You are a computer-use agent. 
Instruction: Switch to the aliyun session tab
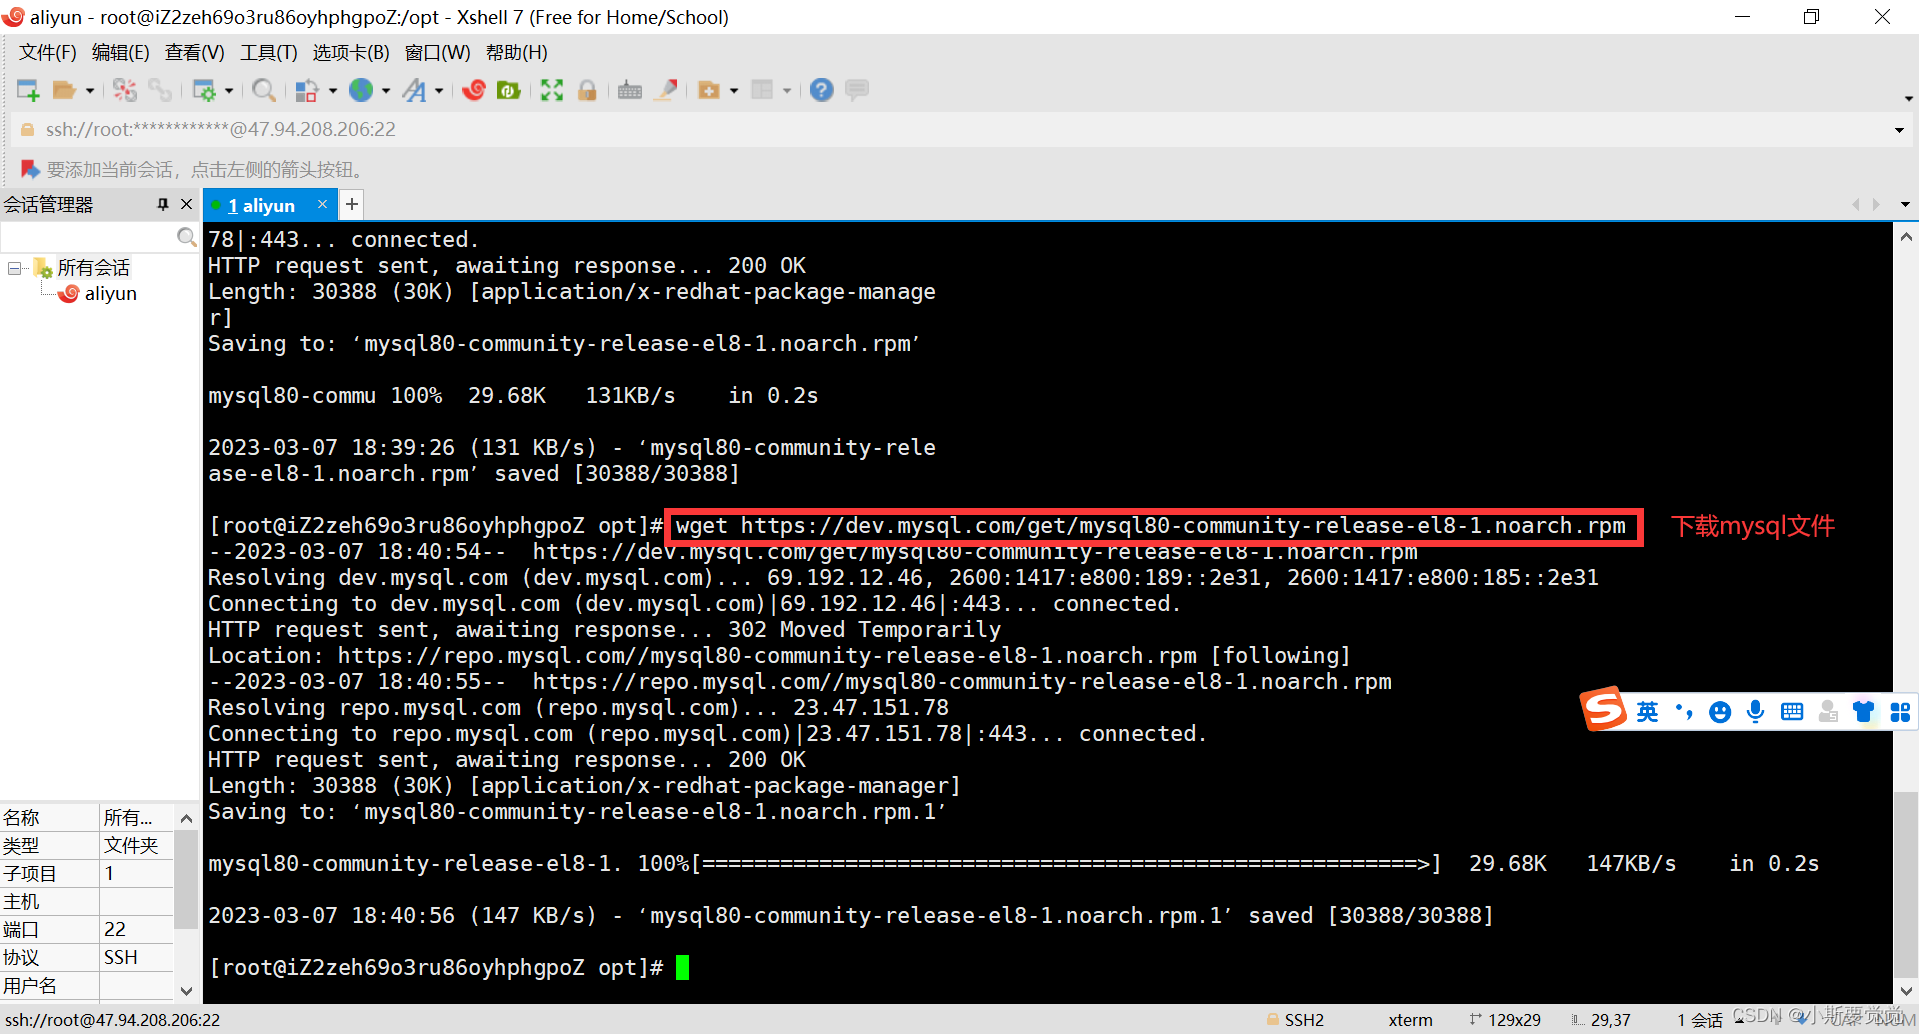[x=262, y=205]
